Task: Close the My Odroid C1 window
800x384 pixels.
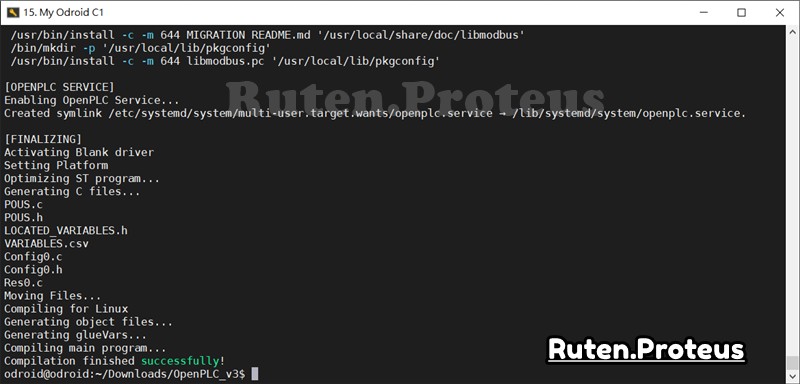Action: 780,13
